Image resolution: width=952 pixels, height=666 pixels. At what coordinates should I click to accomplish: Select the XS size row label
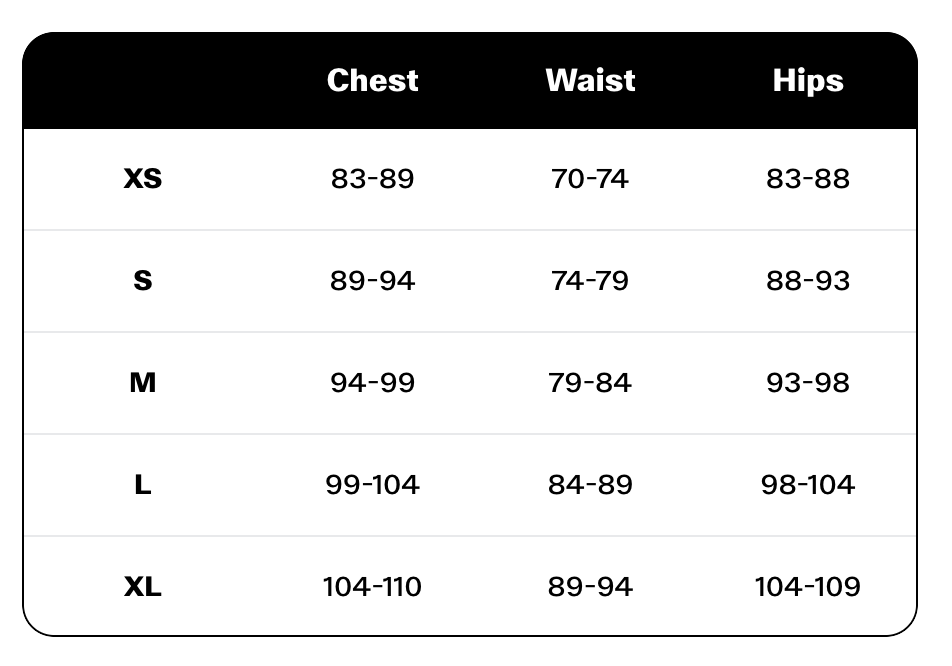(x=143, y=179)
